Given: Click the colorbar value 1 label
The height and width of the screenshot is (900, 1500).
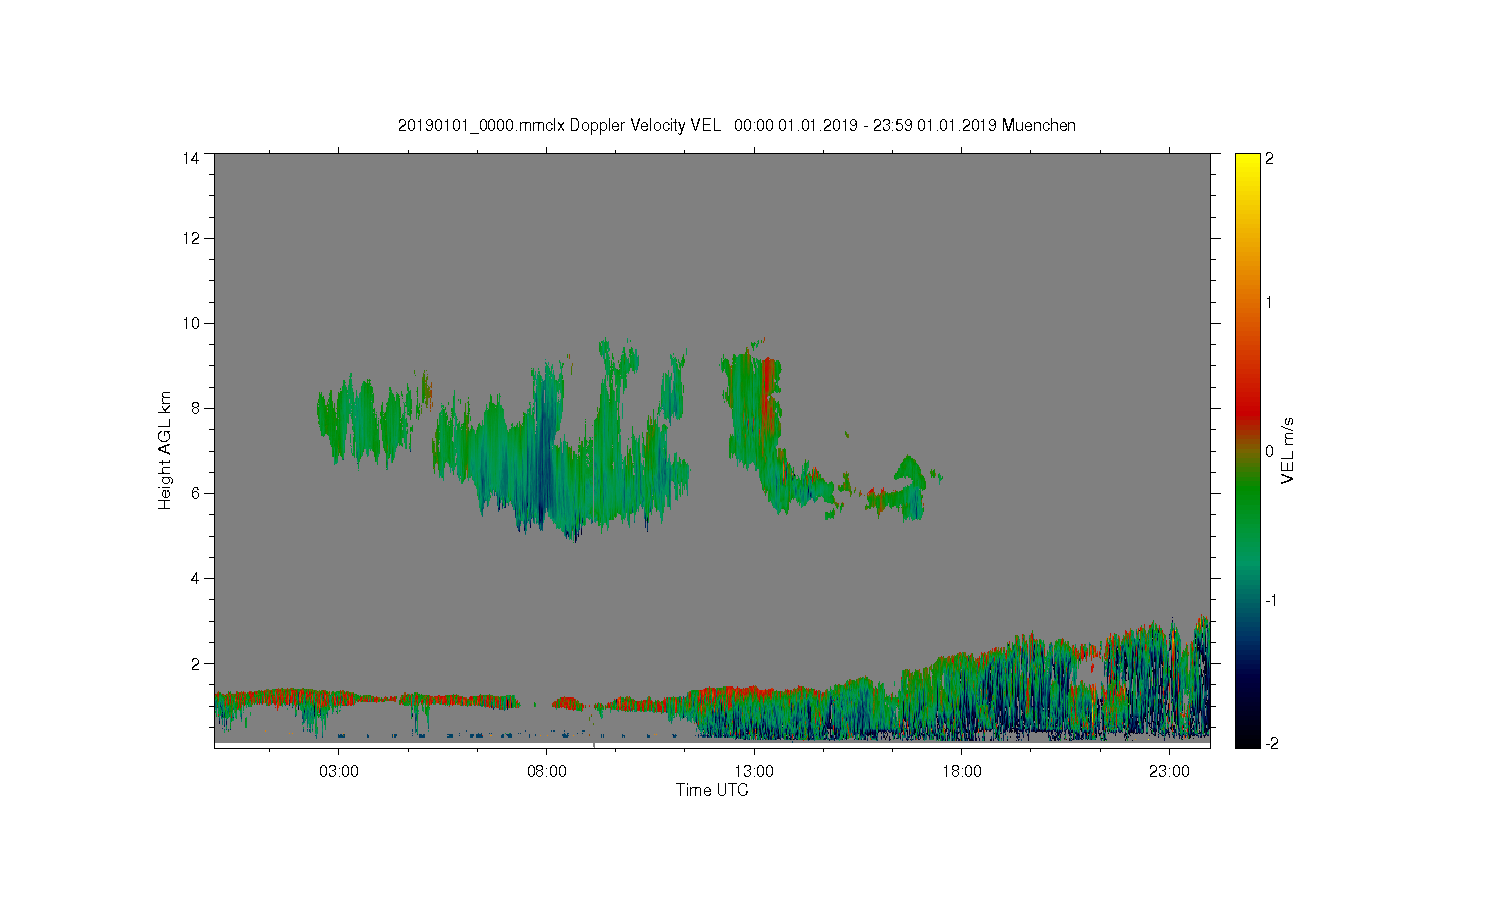Looking at the screenshot, I should 1270,302.
